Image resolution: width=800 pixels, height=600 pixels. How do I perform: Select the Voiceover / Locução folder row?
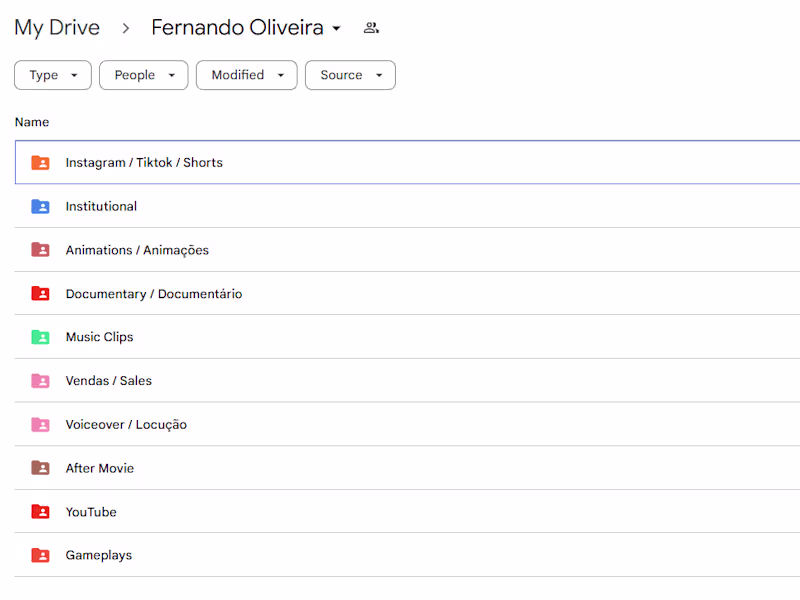[x=400, y=425]
